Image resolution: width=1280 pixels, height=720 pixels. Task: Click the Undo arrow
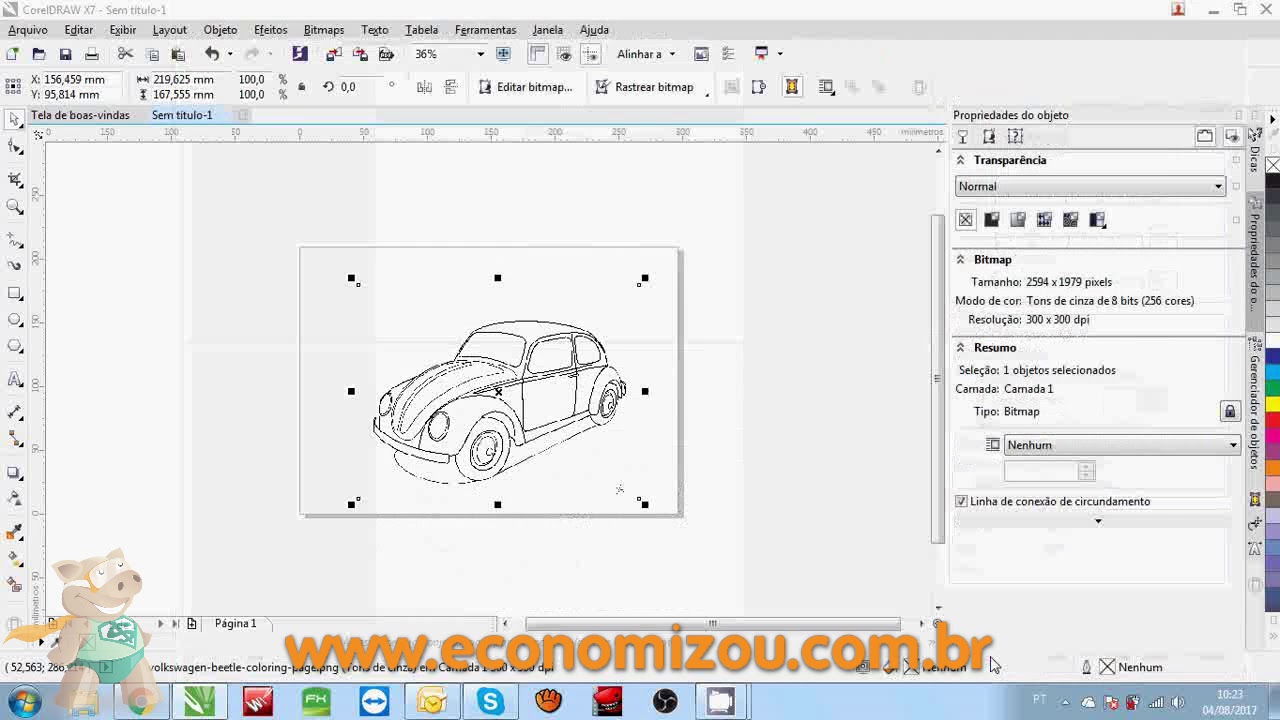(x=212, y=54)
